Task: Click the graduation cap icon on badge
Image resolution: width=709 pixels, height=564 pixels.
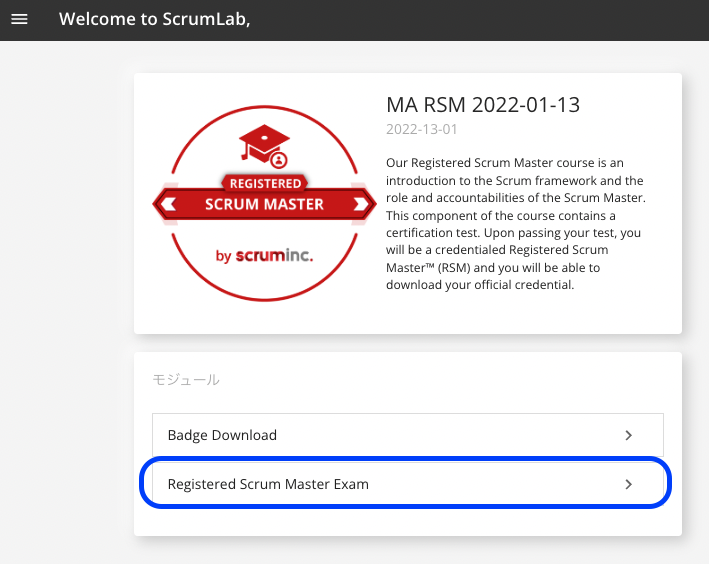Action: coord(265,146)
